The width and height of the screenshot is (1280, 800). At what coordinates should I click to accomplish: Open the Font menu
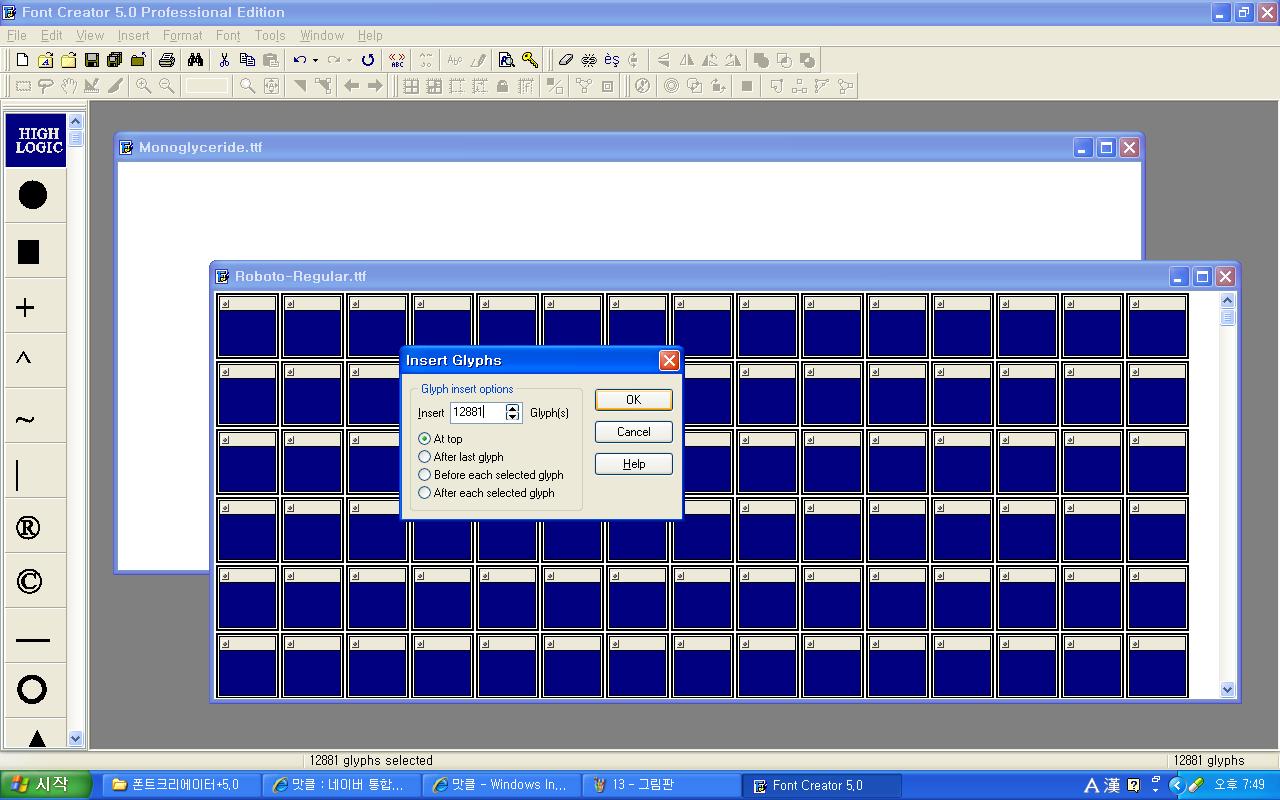click(x=228, y=35)
